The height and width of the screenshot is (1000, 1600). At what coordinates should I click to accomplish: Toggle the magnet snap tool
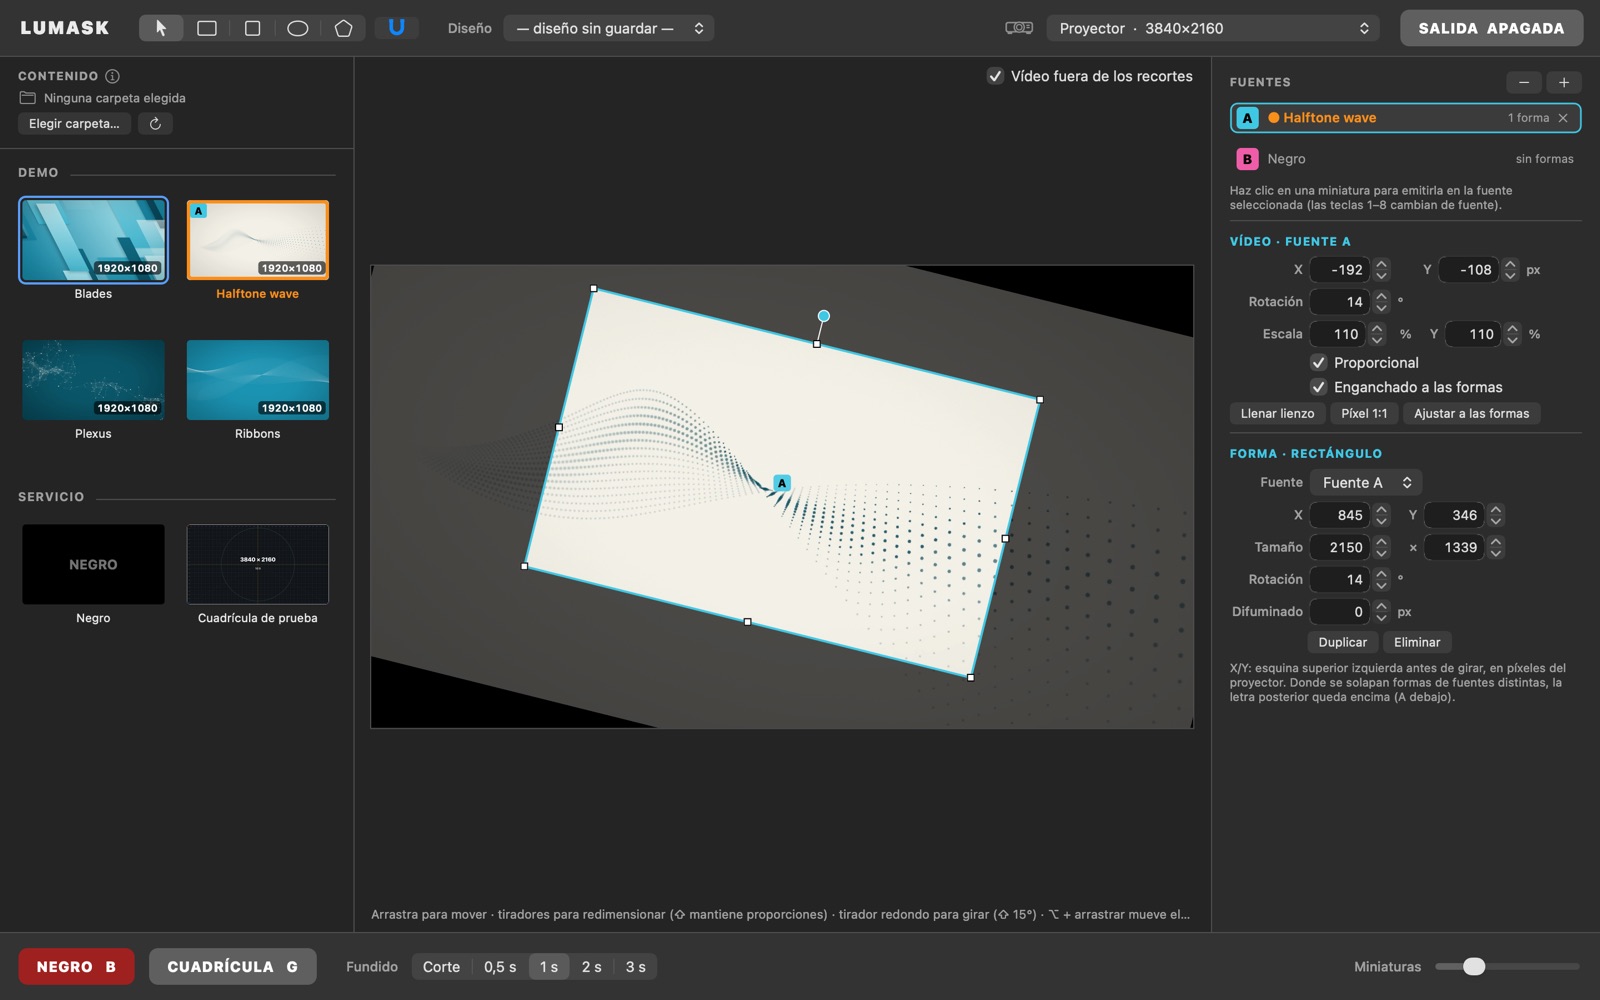396,28
